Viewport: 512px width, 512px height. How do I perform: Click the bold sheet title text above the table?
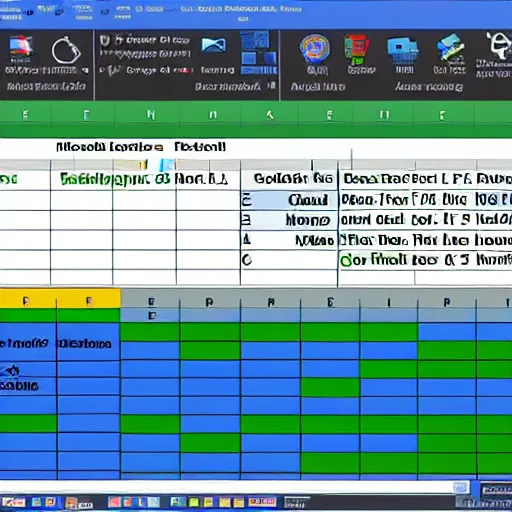[141, 147]
